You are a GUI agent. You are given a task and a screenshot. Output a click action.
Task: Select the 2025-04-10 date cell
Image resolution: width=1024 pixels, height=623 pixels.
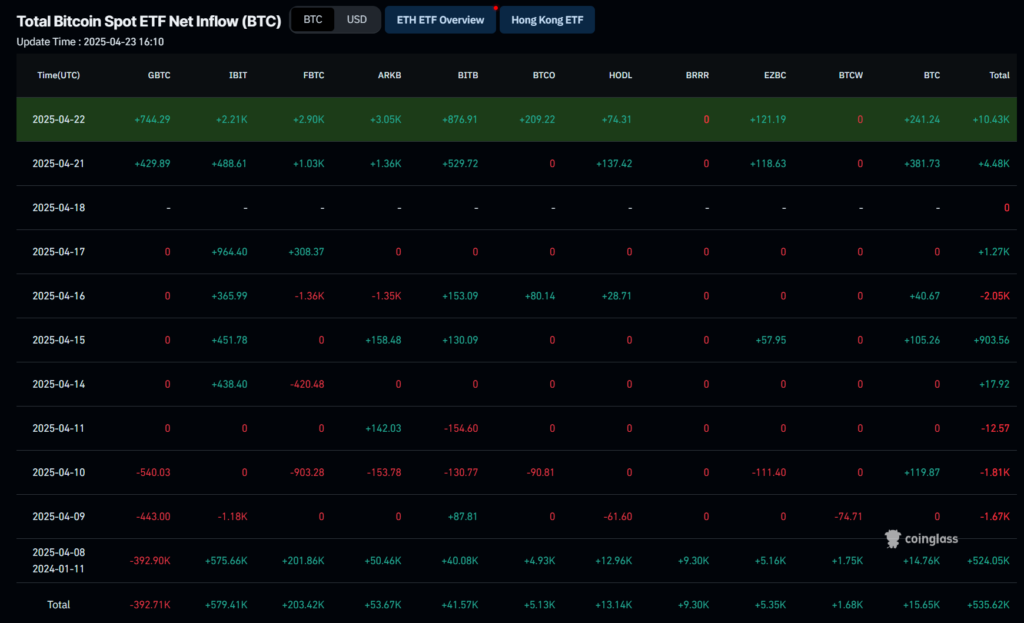[59, 472]
